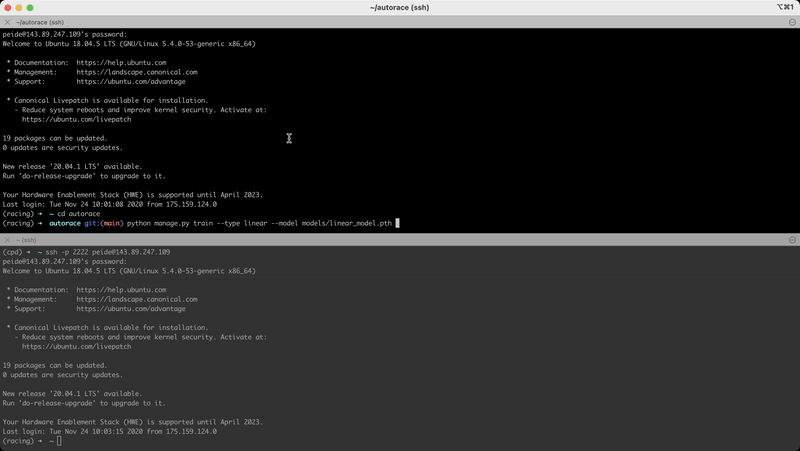
Task: Open https://ubuntu.com/livepatch link in bottom pane
Action: [x=77, y=346]
